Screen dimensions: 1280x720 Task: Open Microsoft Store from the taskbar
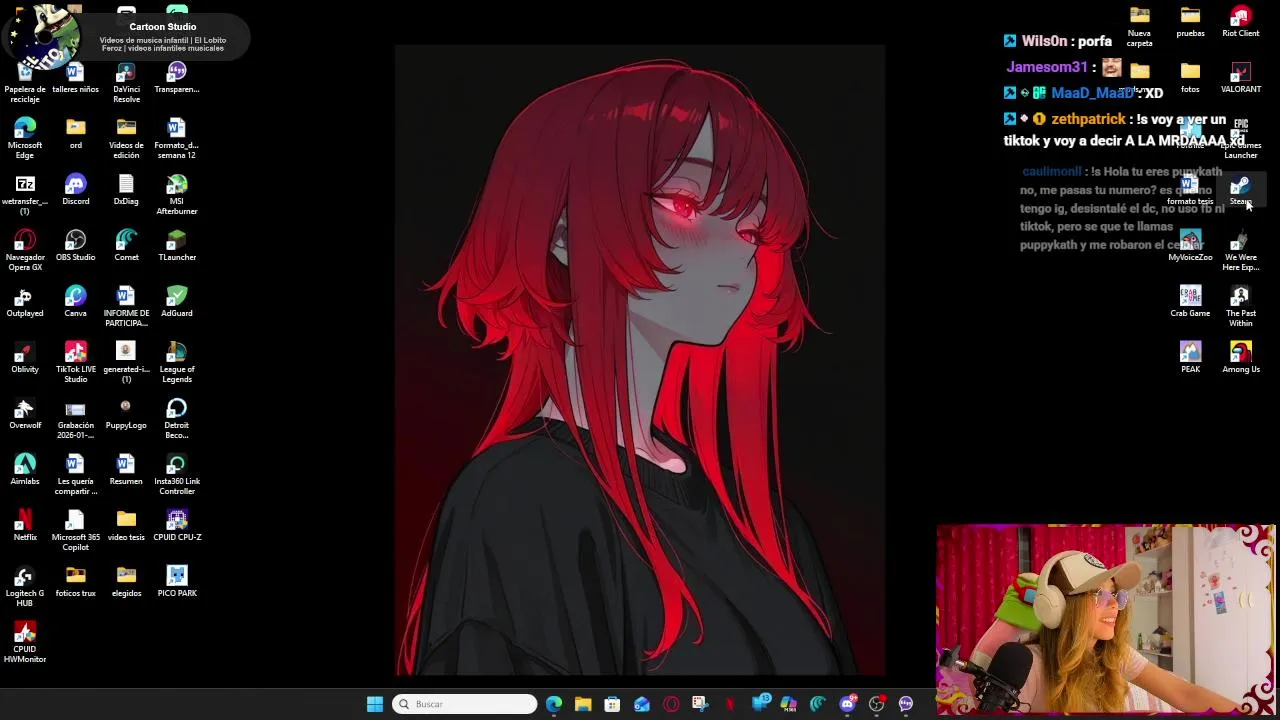coord(612,704)
